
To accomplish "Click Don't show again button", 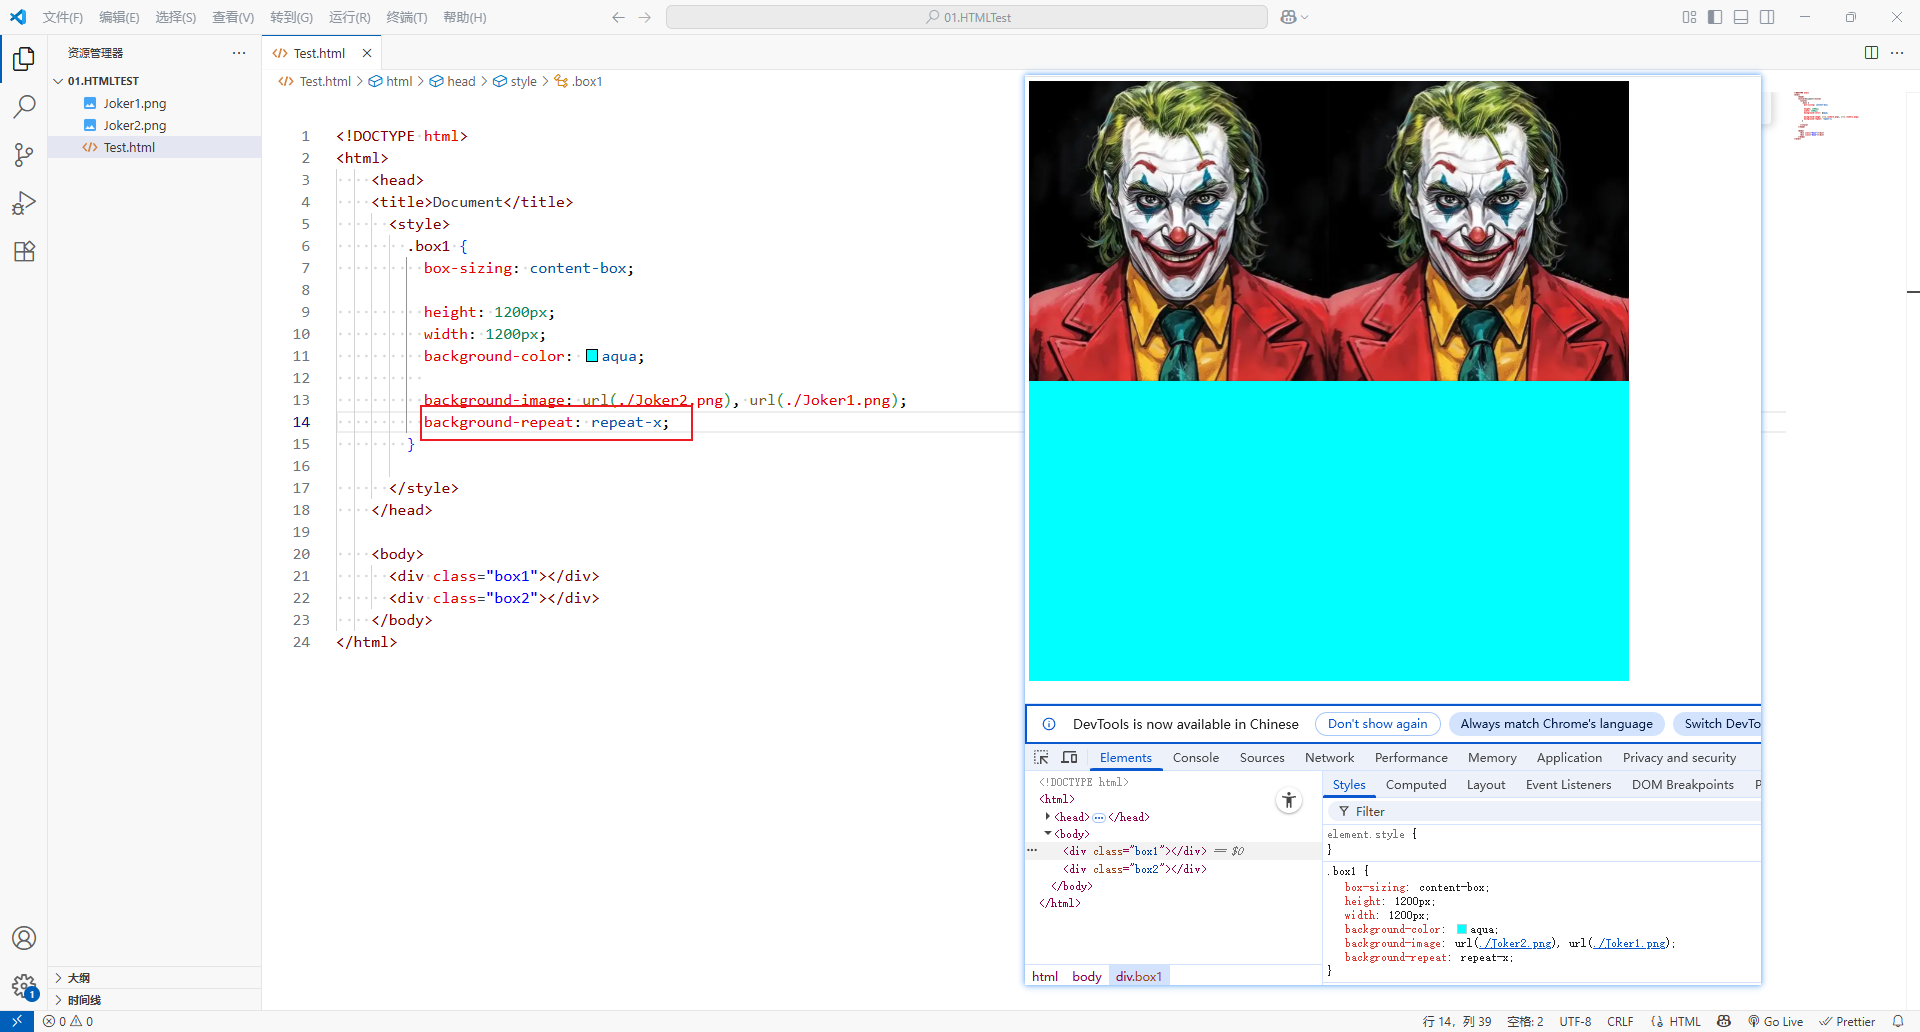I will pyautogui.click(x=1377, y=724).
